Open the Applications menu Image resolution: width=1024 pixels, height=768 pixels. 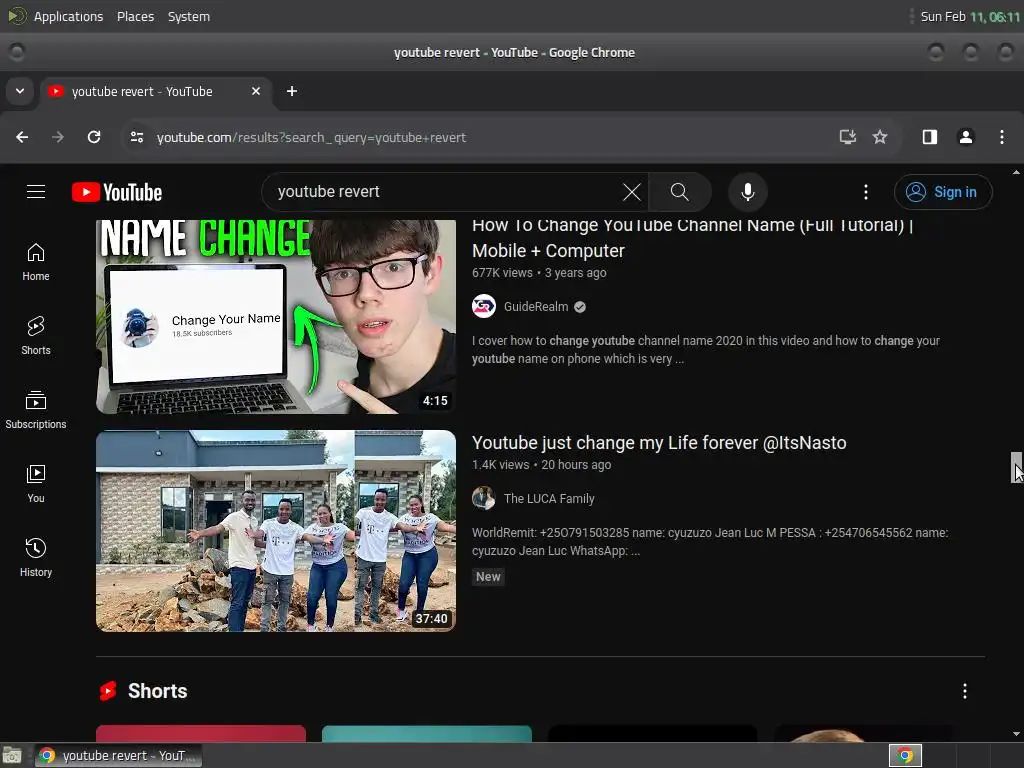(x=68, y=16)
